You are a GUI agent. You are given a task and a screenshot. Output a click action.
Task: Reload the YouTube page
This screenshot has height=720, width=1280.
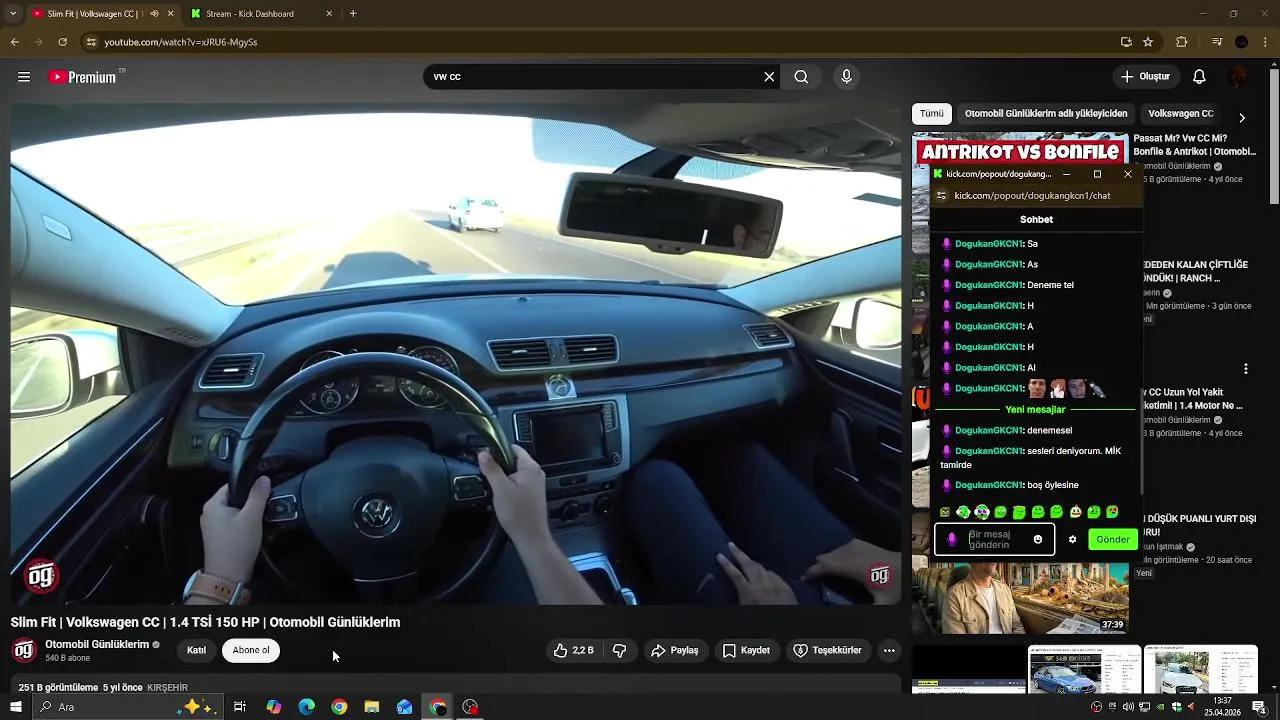(62, 42)
